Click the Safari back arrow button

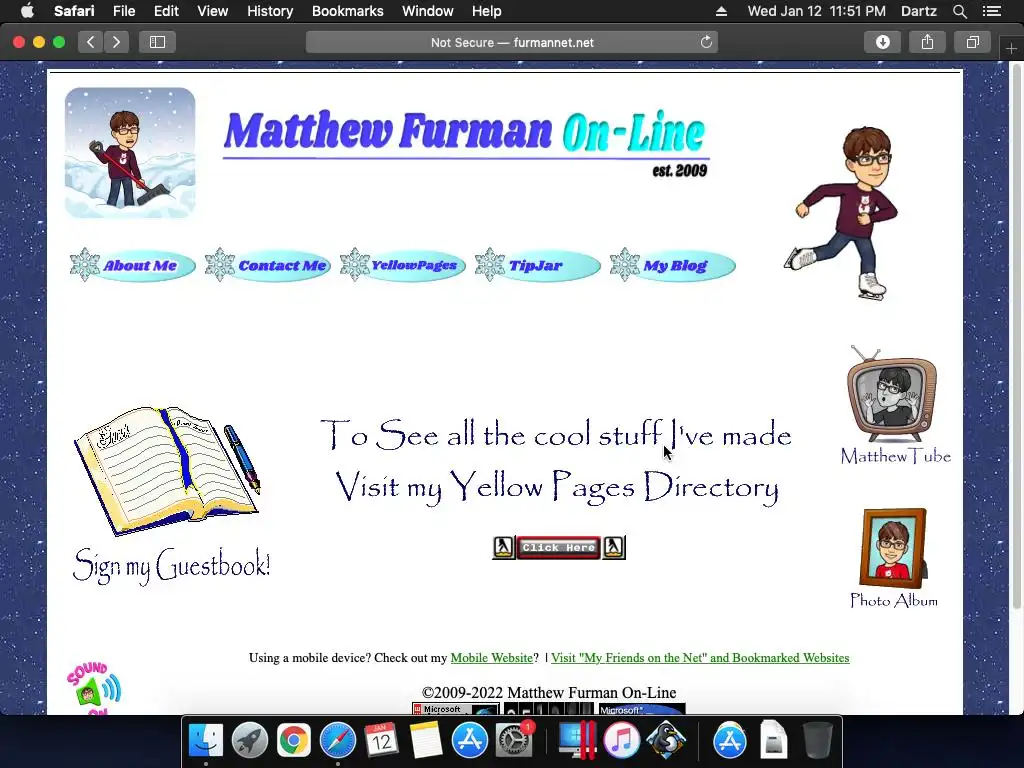(91, 42)
